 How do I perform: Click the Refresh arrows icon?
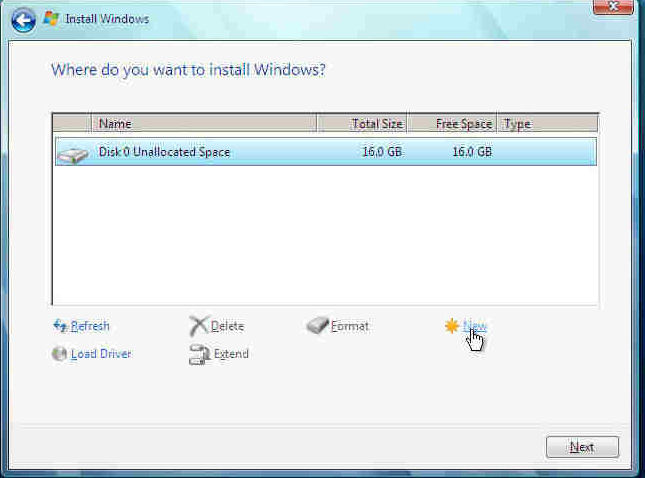point(59,326)
